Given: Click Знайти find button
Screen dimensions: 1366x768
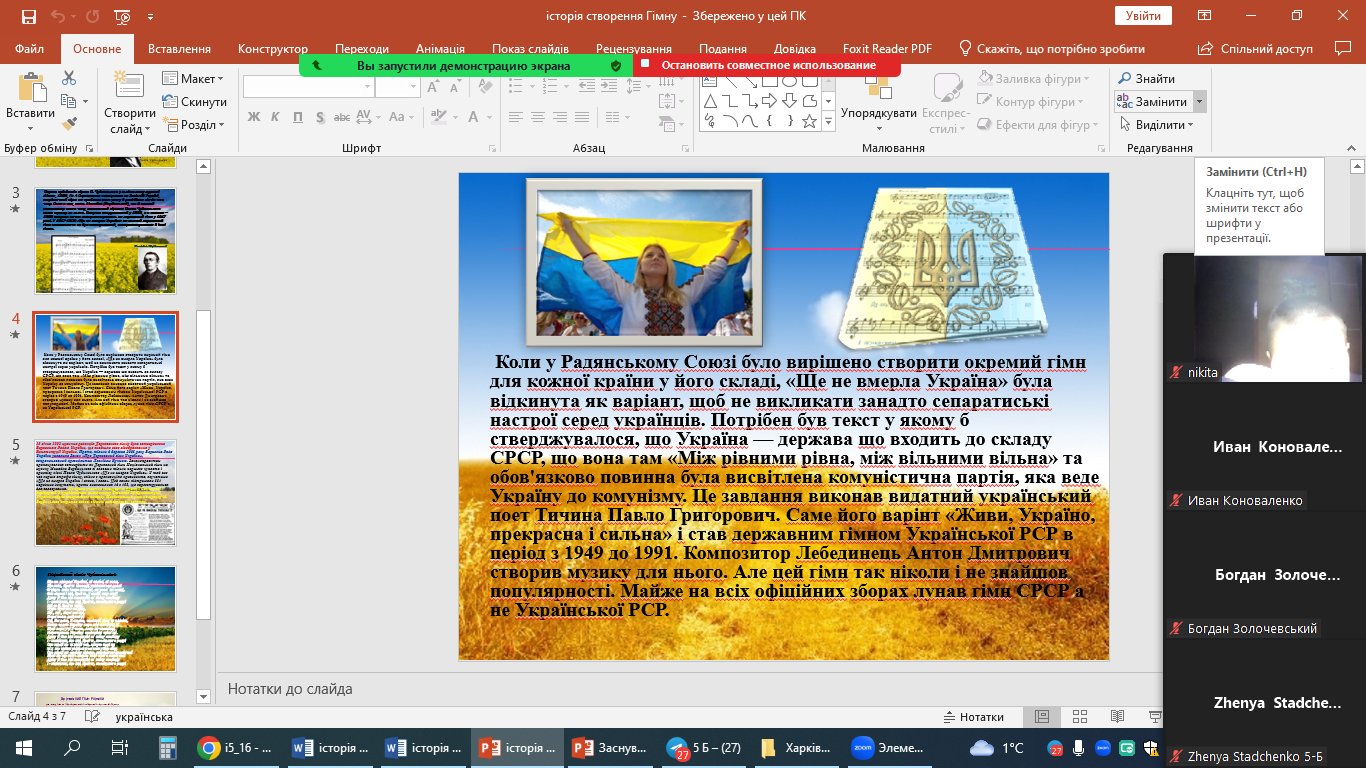Looking at the screenshot, I should [x=1147, y=79].
